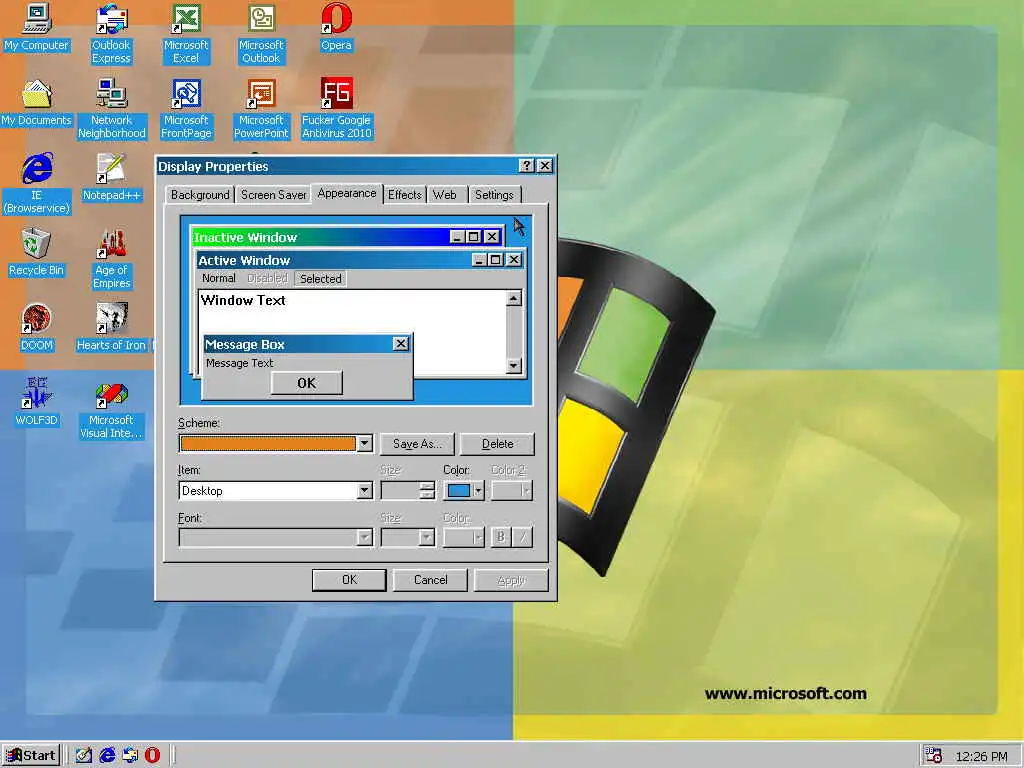The height and width of the screenshot is (768, 1024).
Task: Click the blue desktop color swatch
Action: [458, 491]
